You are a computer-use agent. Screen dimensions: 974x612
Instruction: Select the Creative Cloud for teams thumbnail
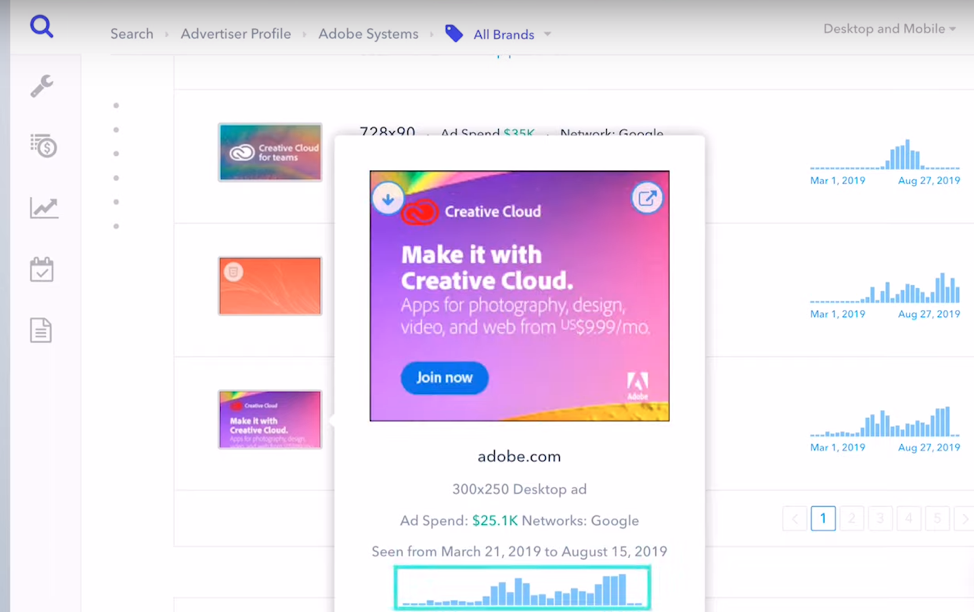270,152
